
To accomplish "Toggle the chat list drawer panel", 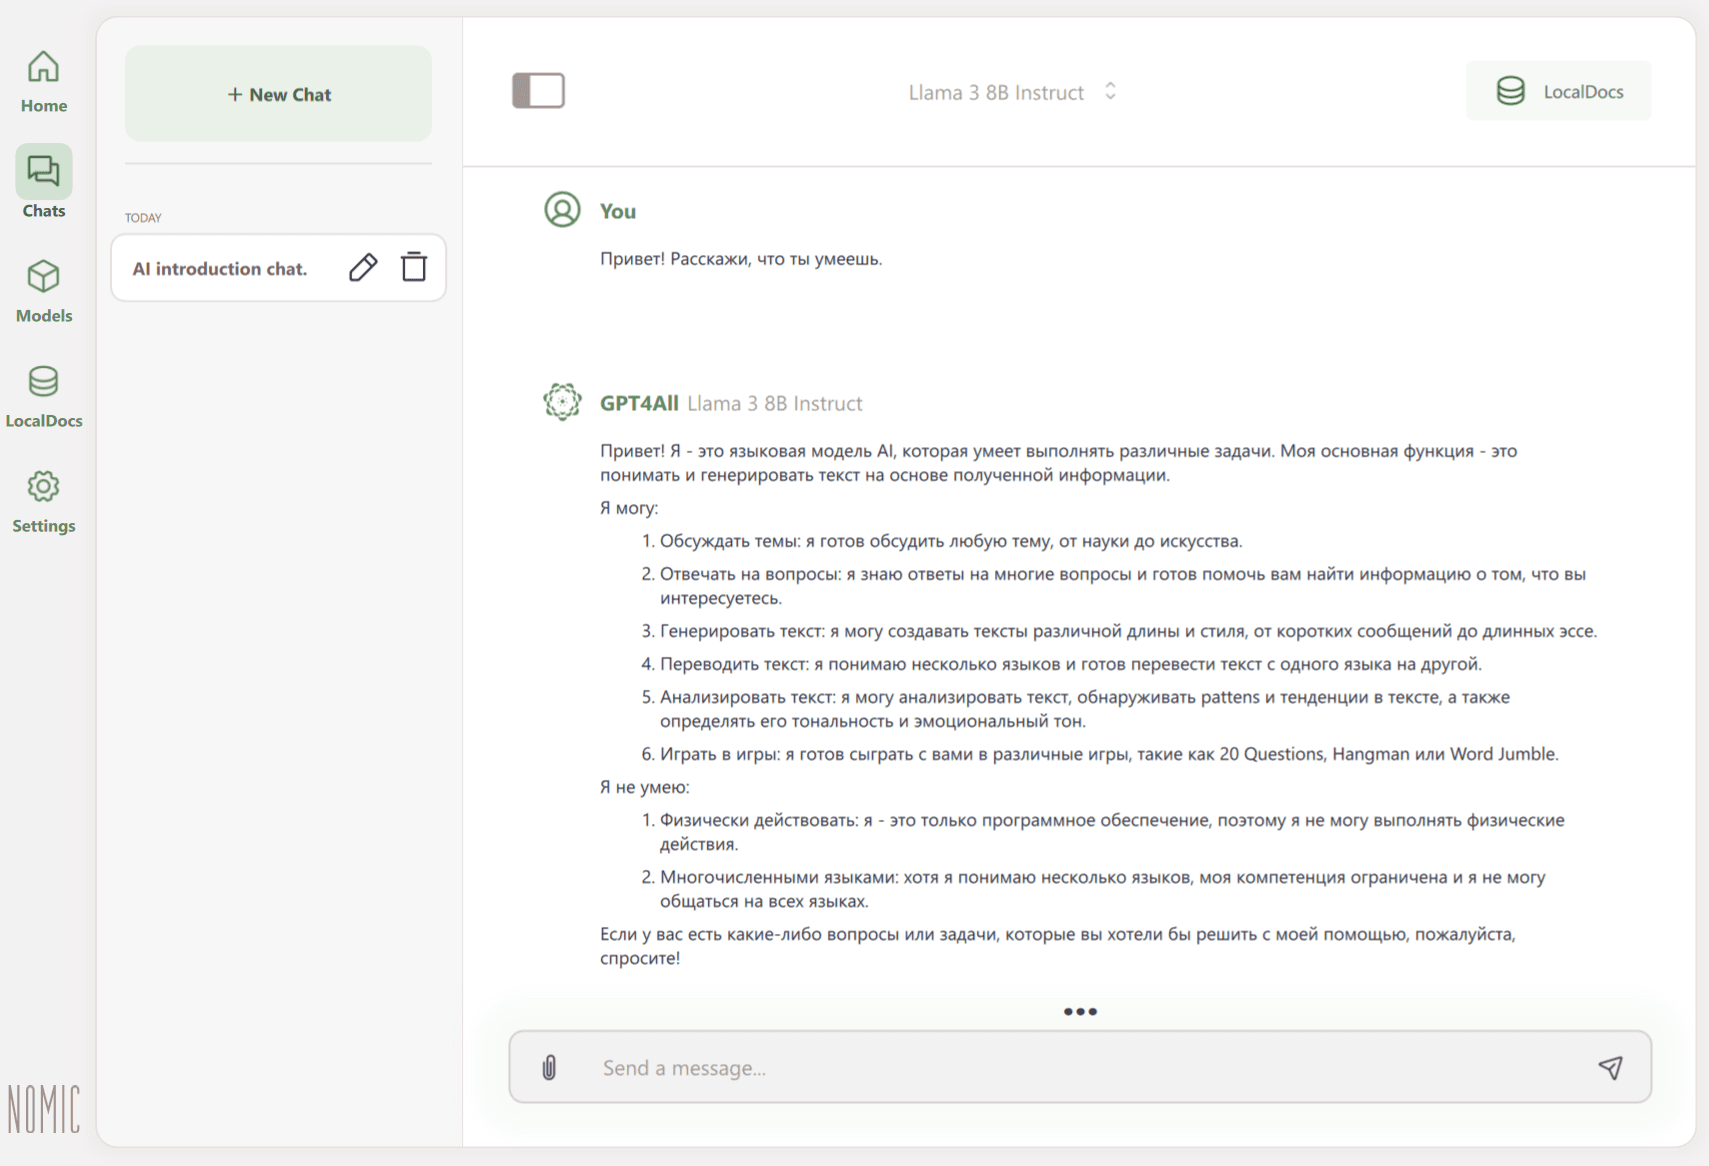I will click(538, 91).
